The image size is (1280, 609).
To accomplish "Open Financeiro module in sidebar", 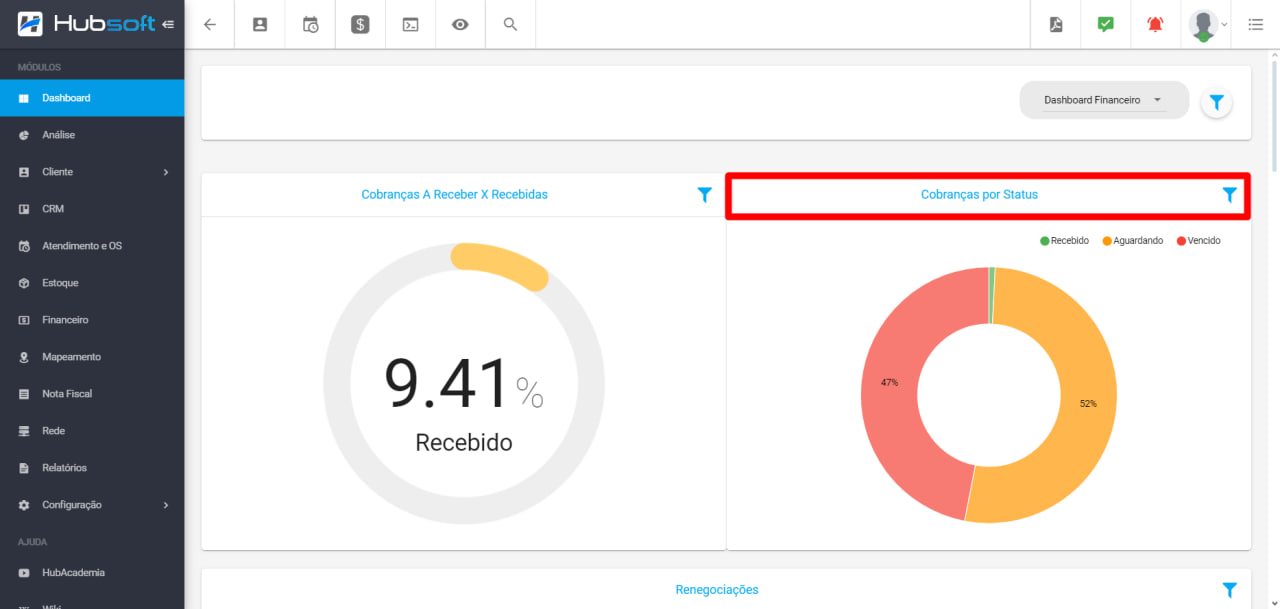I will pyautogui.click(x=92, y=320).
